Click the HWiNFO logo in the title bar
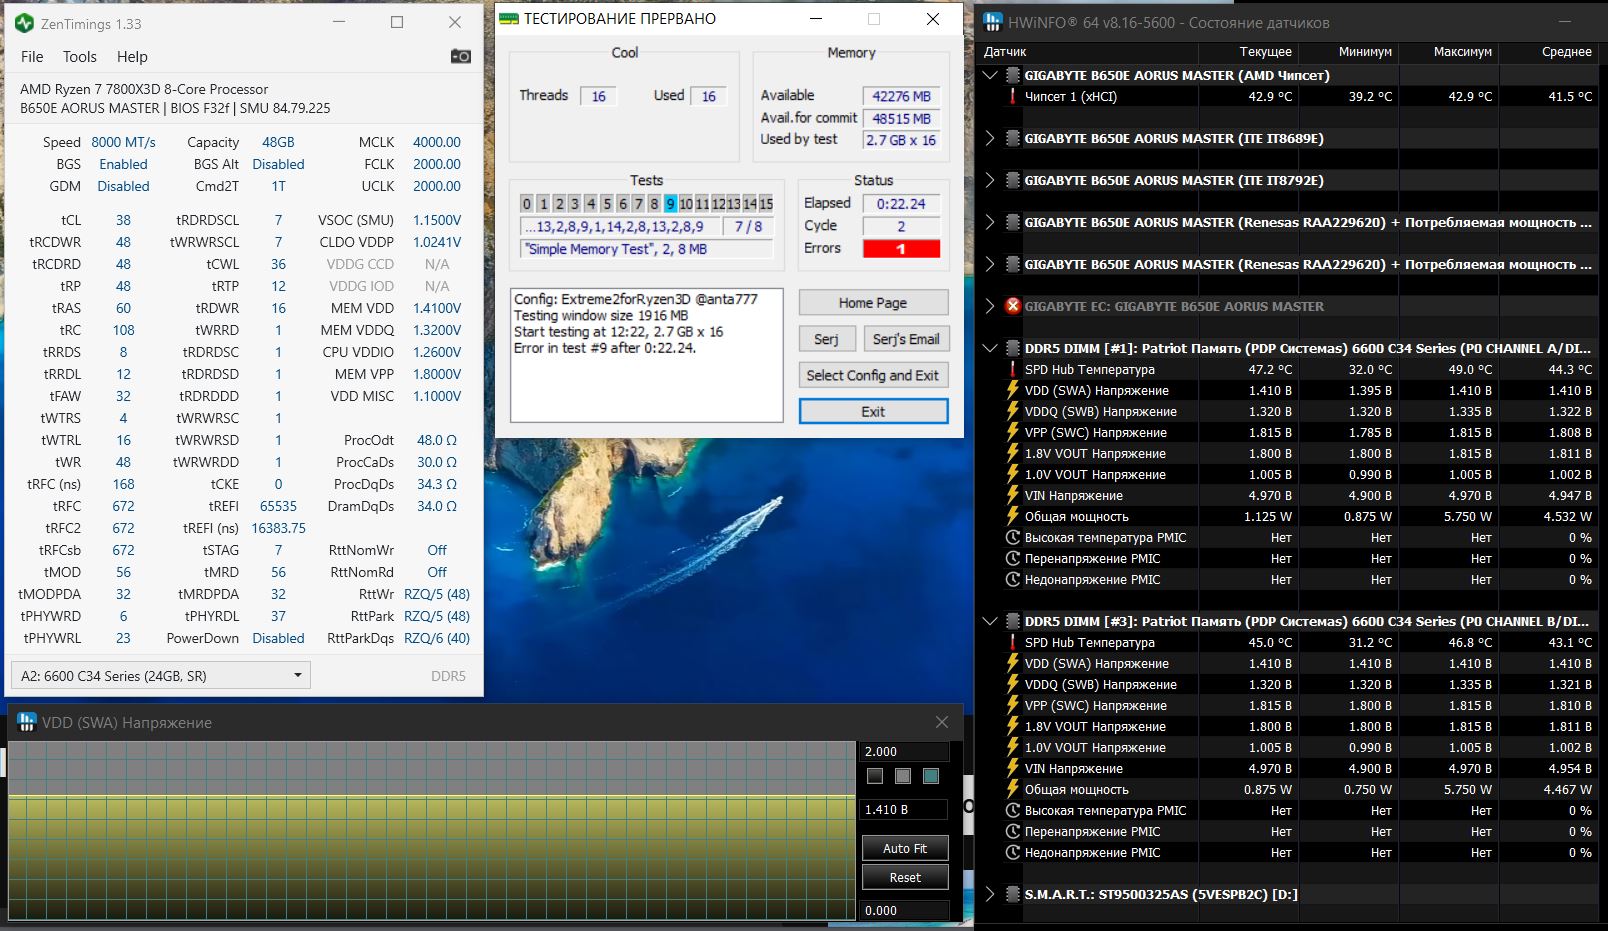Image resolution: width=1608 pixels, height=931 pixels. click(x=993, y=22)
